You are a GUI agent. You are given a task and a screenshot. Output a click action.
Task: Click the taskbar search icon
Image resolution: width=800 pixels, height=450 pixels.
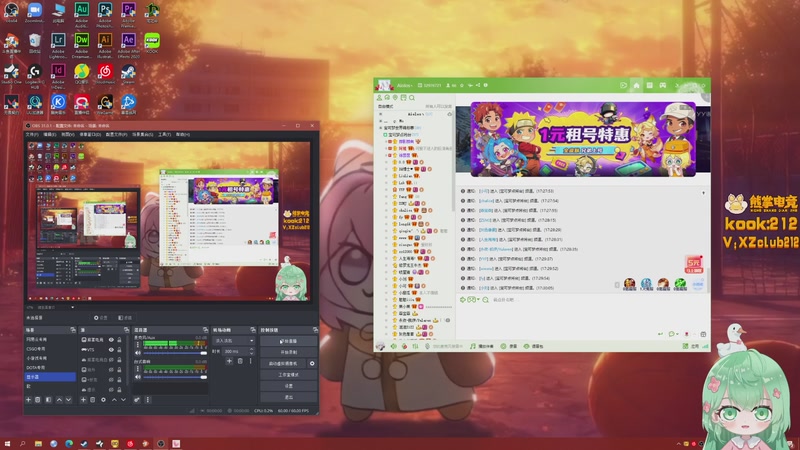pyautogui.click(x=22, y=444)
